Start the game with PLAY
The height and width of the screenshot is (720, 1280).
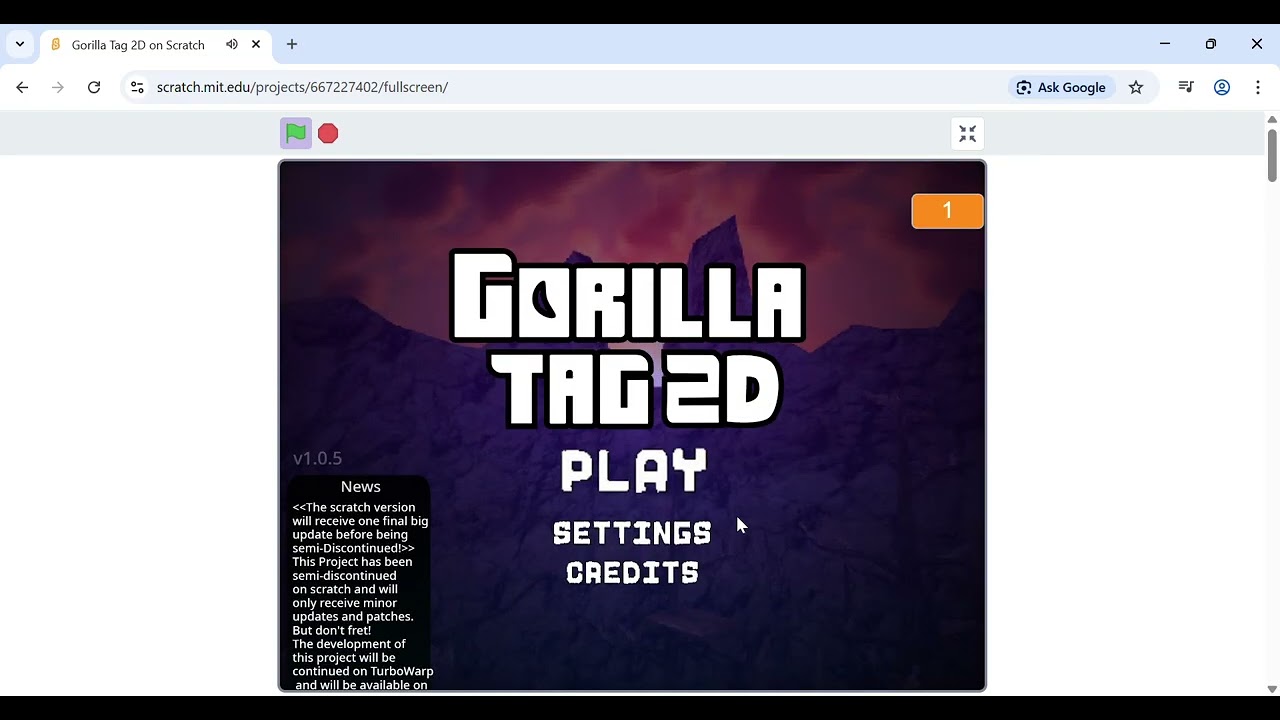(x=634, y=471)
